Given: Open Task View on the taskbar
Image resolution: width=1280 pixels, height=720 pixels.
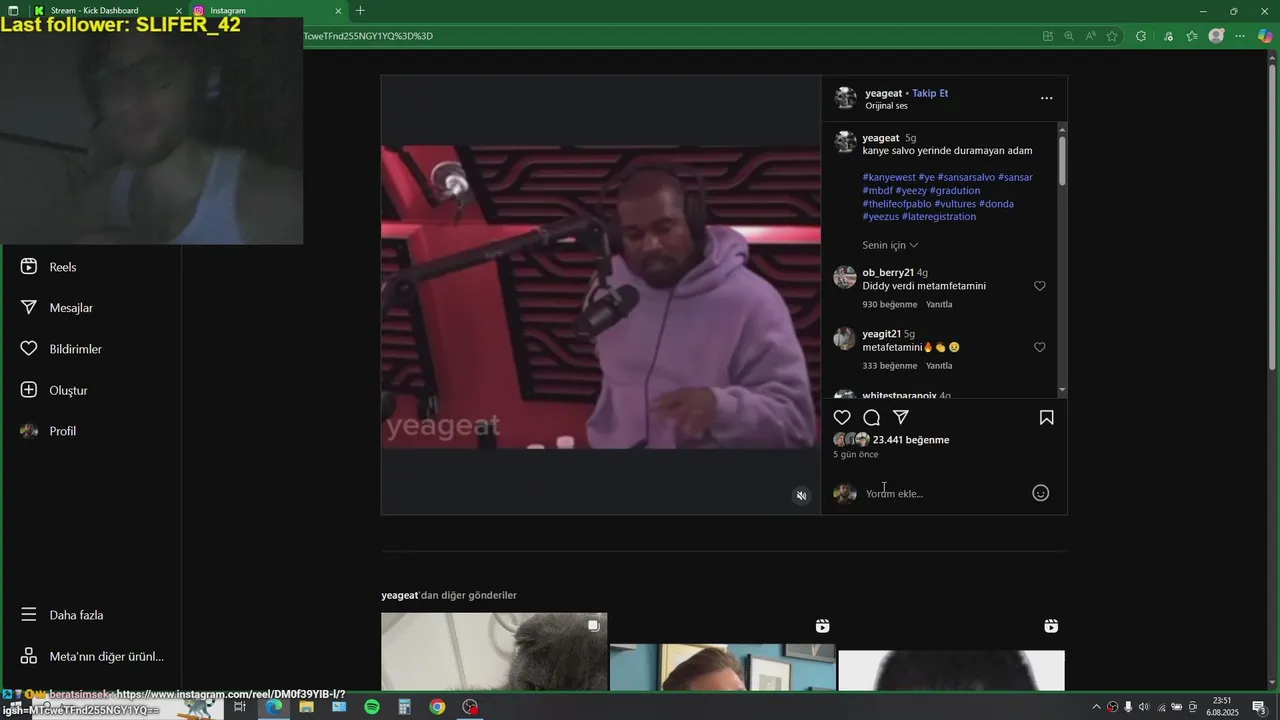Looking at the screenshot, I should 240,707.
